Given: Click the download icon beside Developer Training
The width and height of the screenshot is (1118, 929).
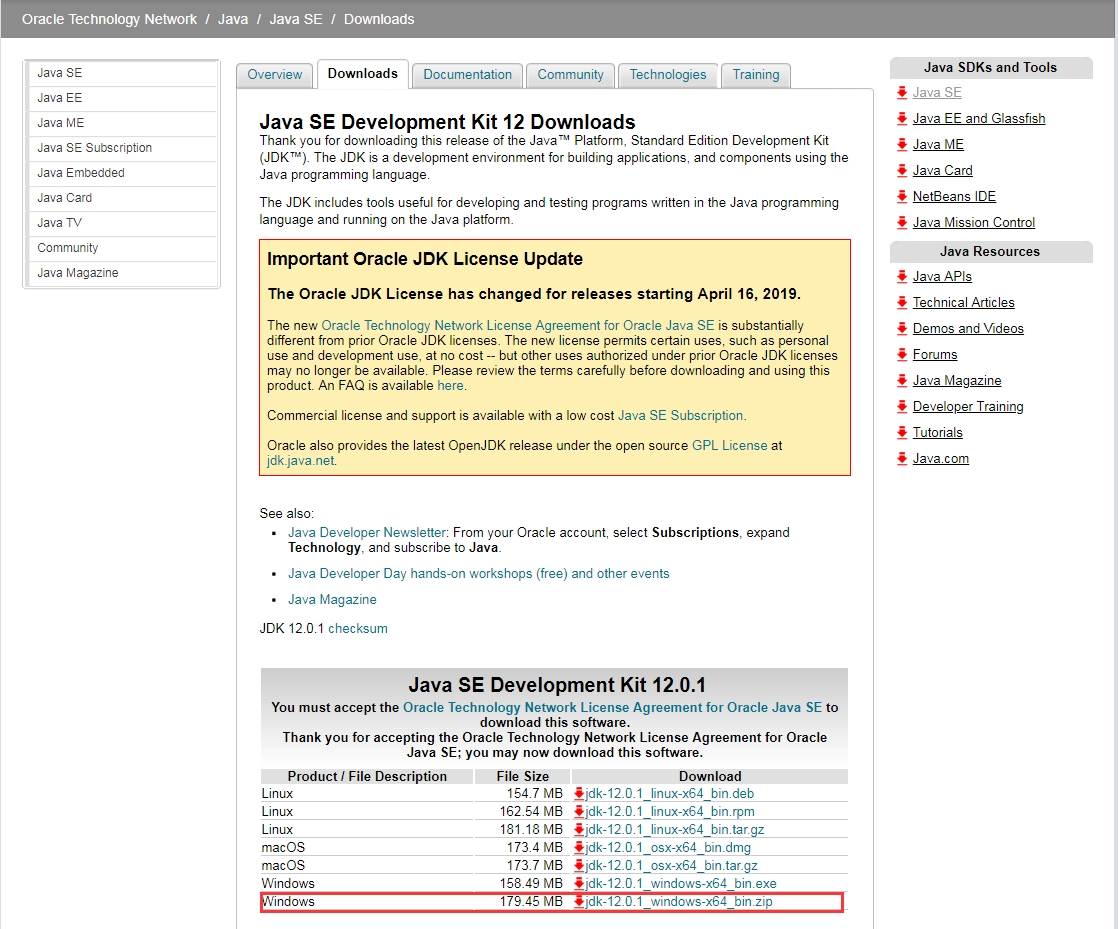Looking at the screenshot, I should 903,406.
